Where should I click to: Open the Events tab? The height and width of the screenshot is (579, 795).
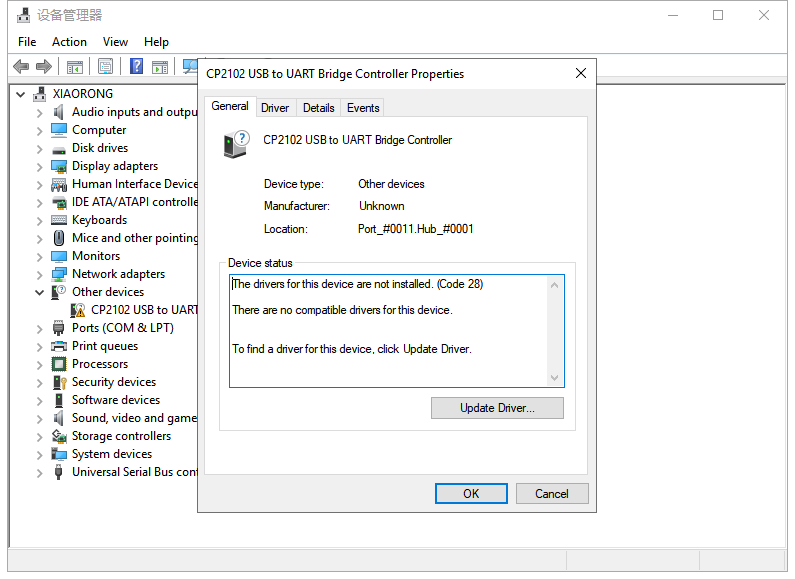[363, 108]
